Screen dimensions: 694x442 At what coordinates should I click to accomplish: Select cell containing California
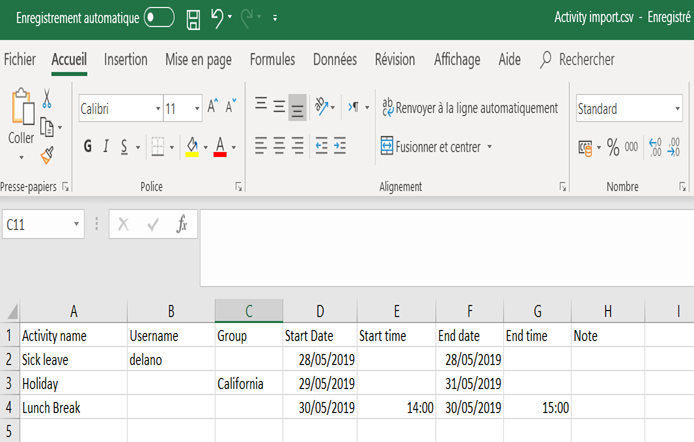(248, 383)
